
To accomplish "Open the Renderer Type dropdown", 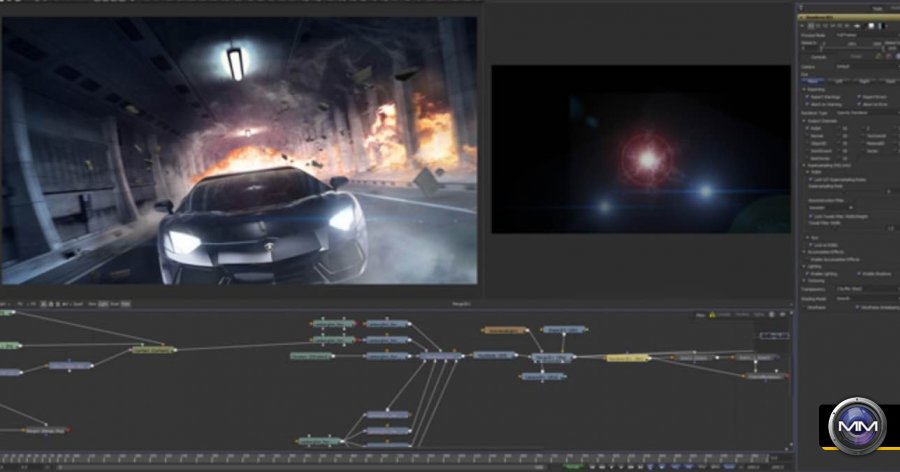I will [x=867, y=113].
